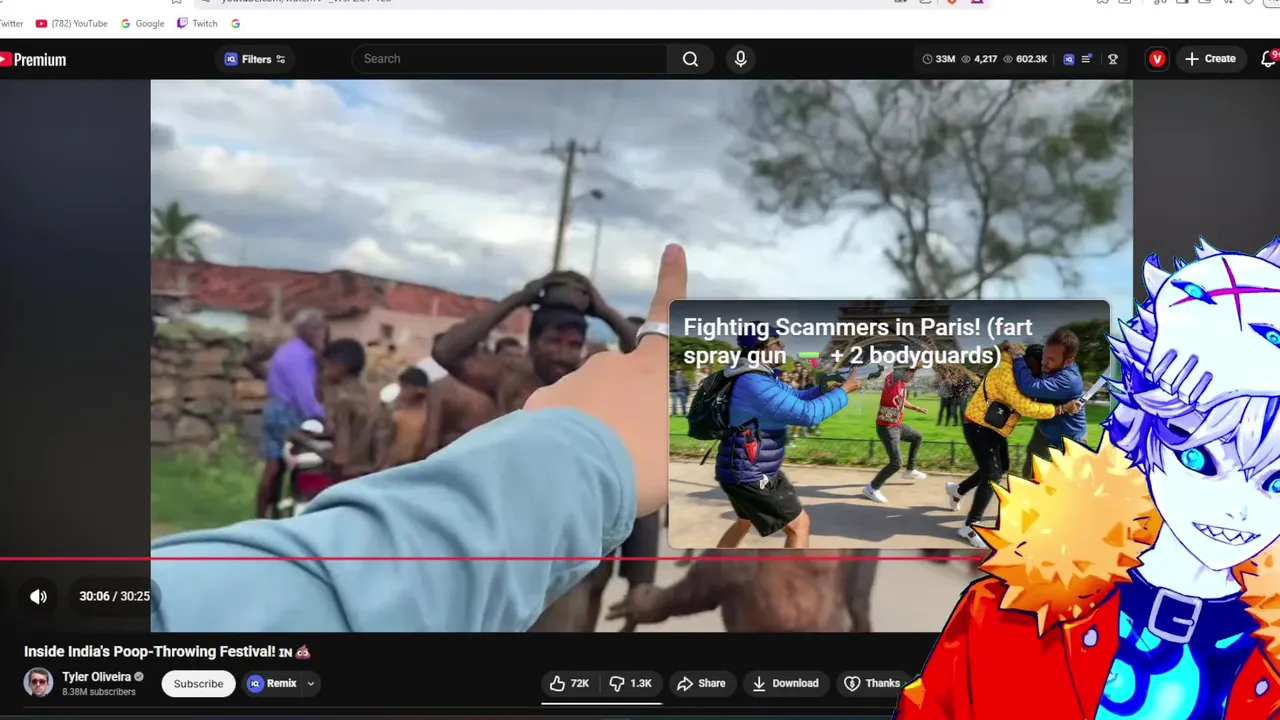The image size is (1280, 720).
Task: Open the YouTube Premium home logo
Action: pos(33,60)
